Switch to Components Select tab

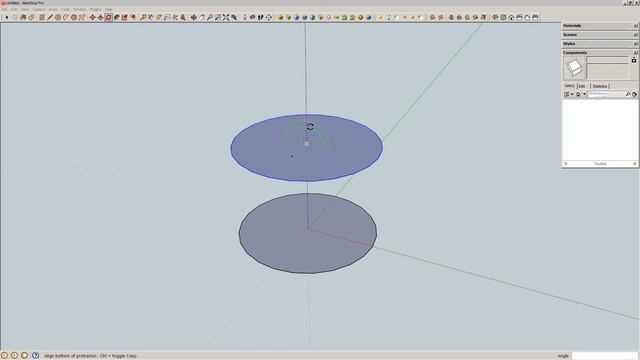pyautogui.click(x=569, y=86)
